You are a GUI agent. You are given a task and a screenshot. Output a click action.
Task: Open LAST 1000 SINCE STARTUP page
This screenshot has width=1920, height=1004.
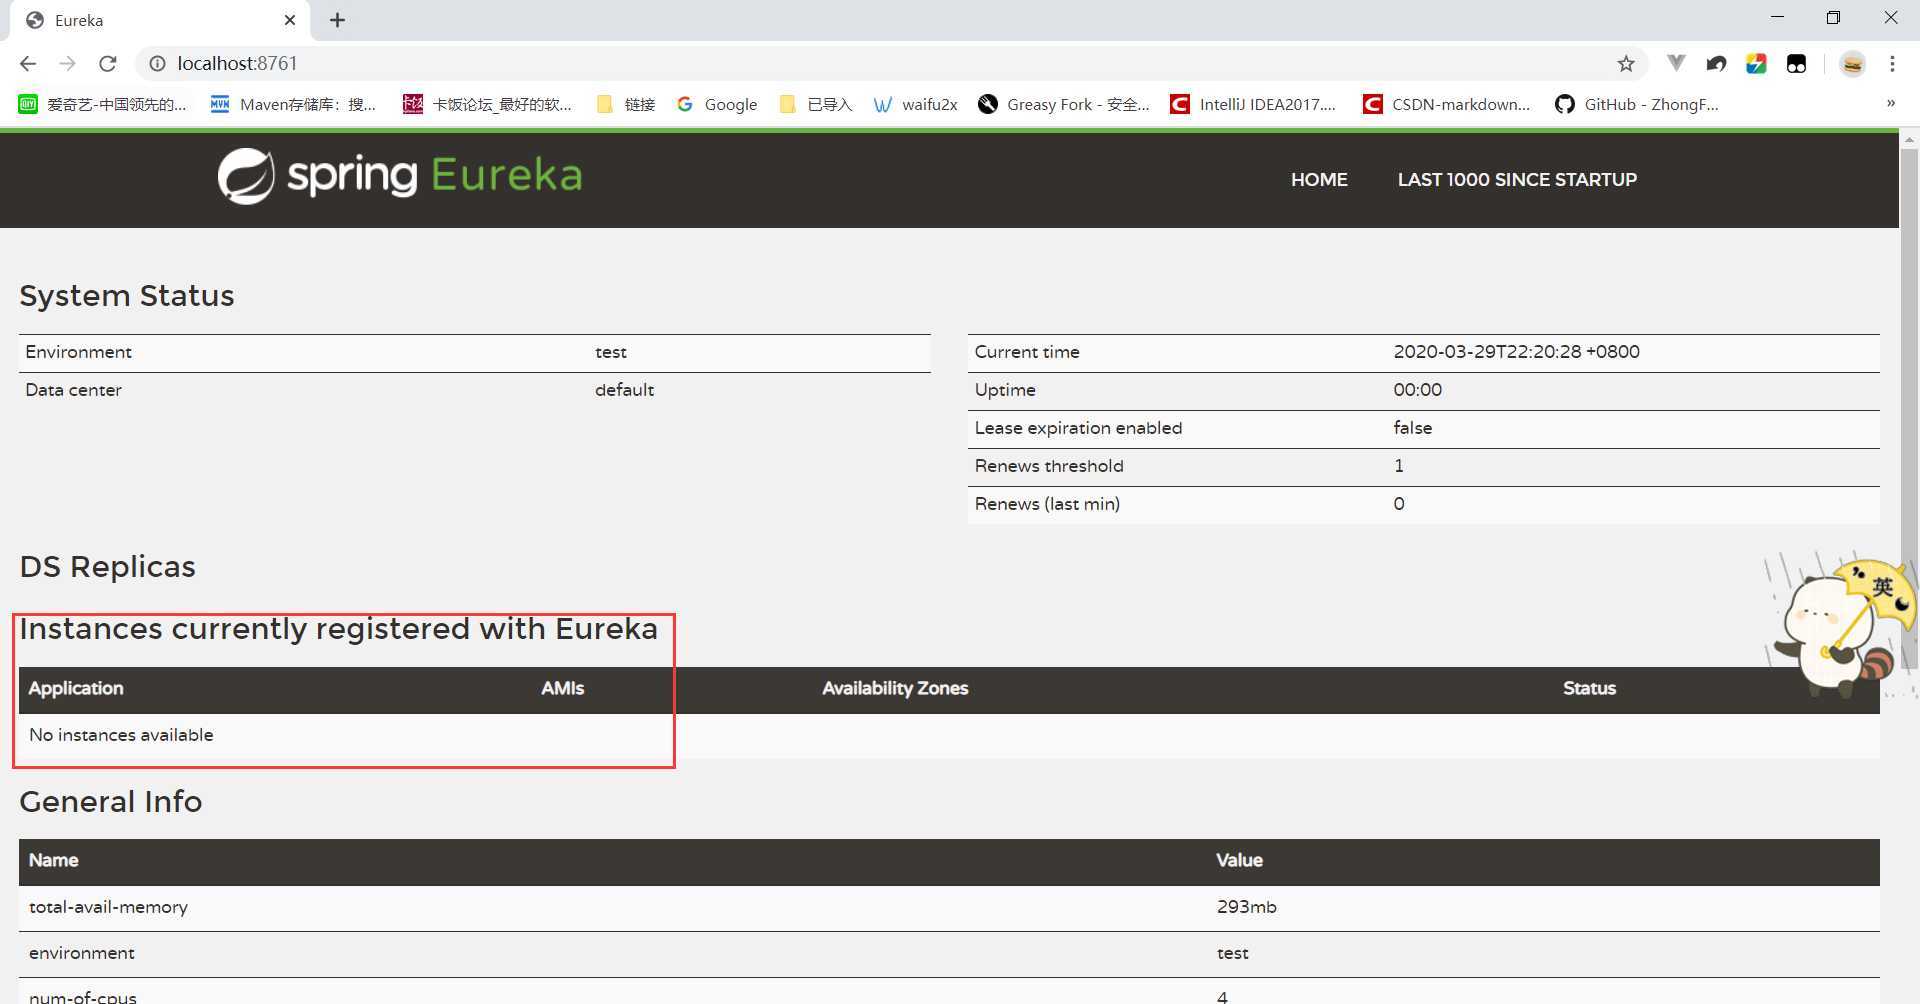(x=1517, y=180)
